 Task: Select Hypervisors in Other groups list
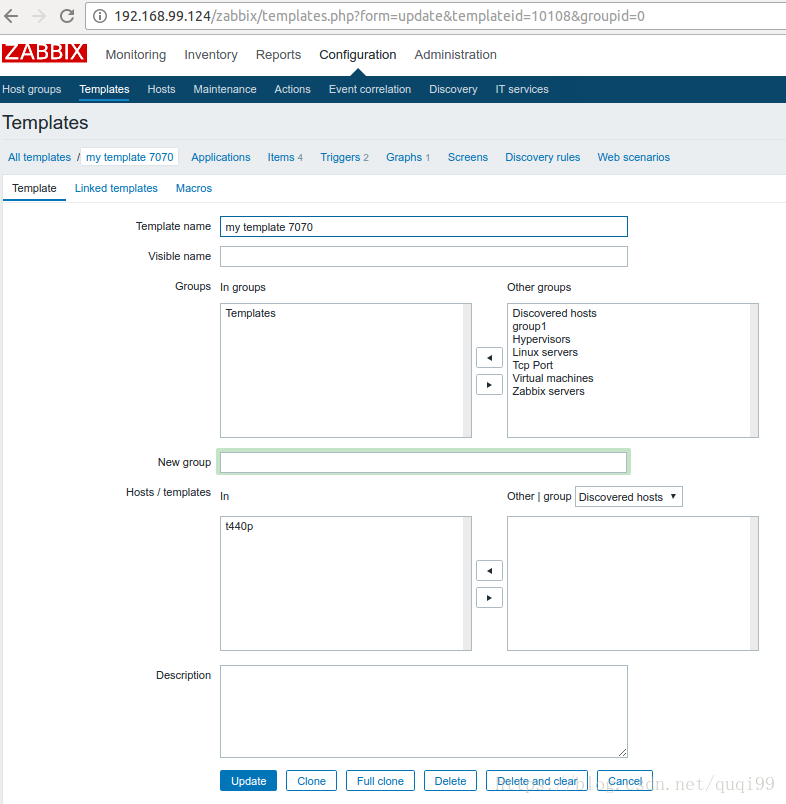(541, 339)
